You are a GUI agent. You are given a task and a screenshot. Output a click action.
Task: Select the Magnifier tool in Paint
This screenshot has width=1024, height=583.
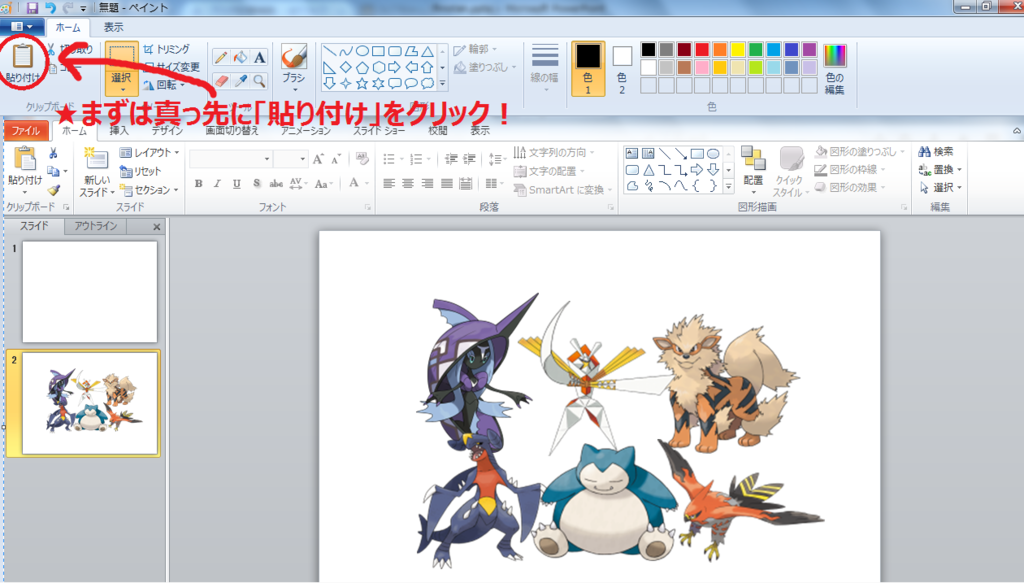point(259,80)
